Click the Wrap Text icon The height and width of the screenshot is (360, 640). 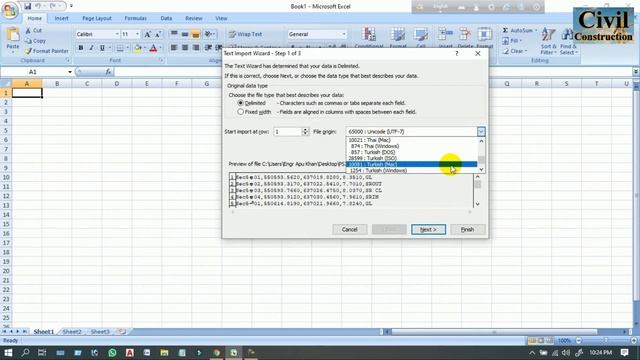[x=232, y=34]
